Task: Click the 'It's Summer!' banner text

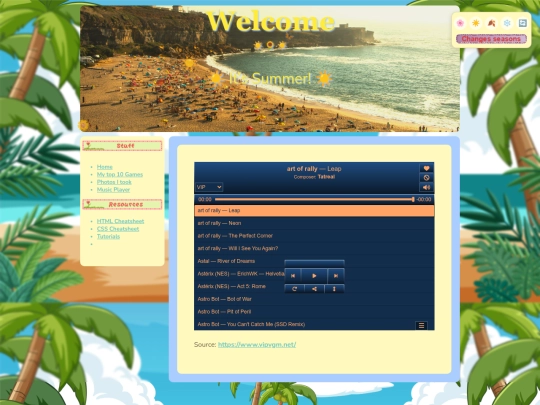Action: (x=270, y=79)
